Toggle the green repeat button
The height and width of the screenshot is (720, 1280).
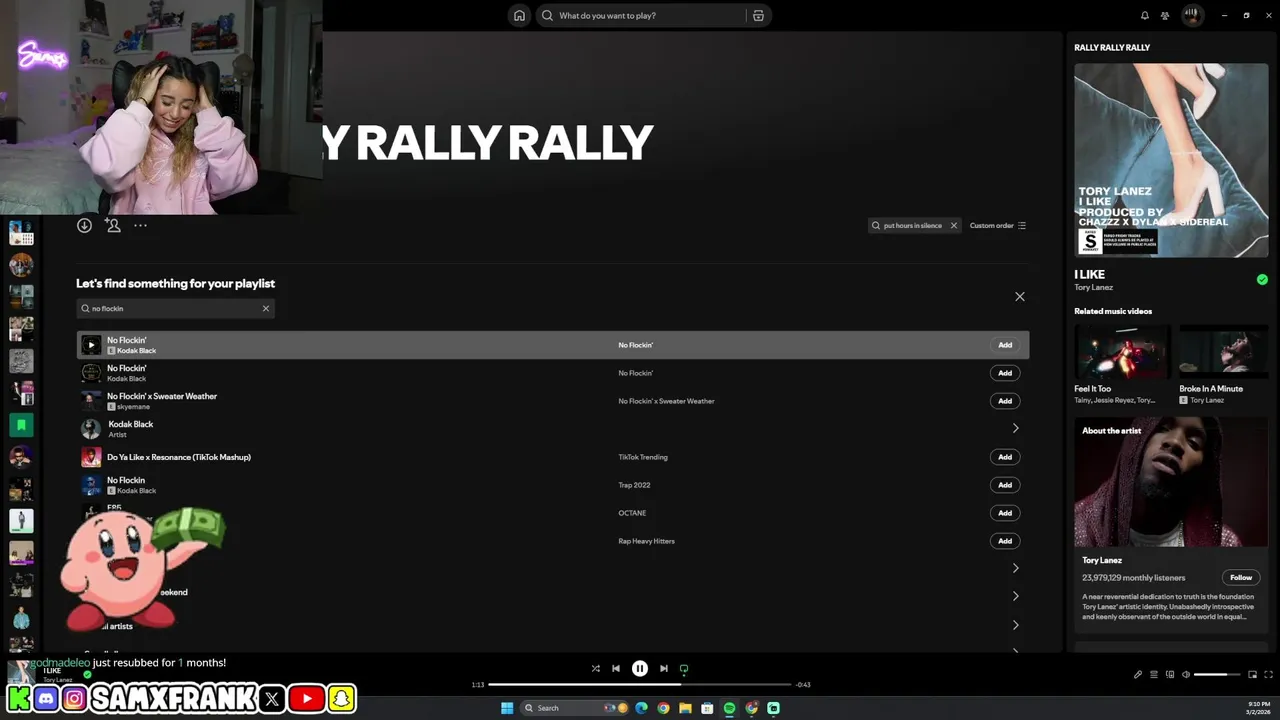pos(684,668)
